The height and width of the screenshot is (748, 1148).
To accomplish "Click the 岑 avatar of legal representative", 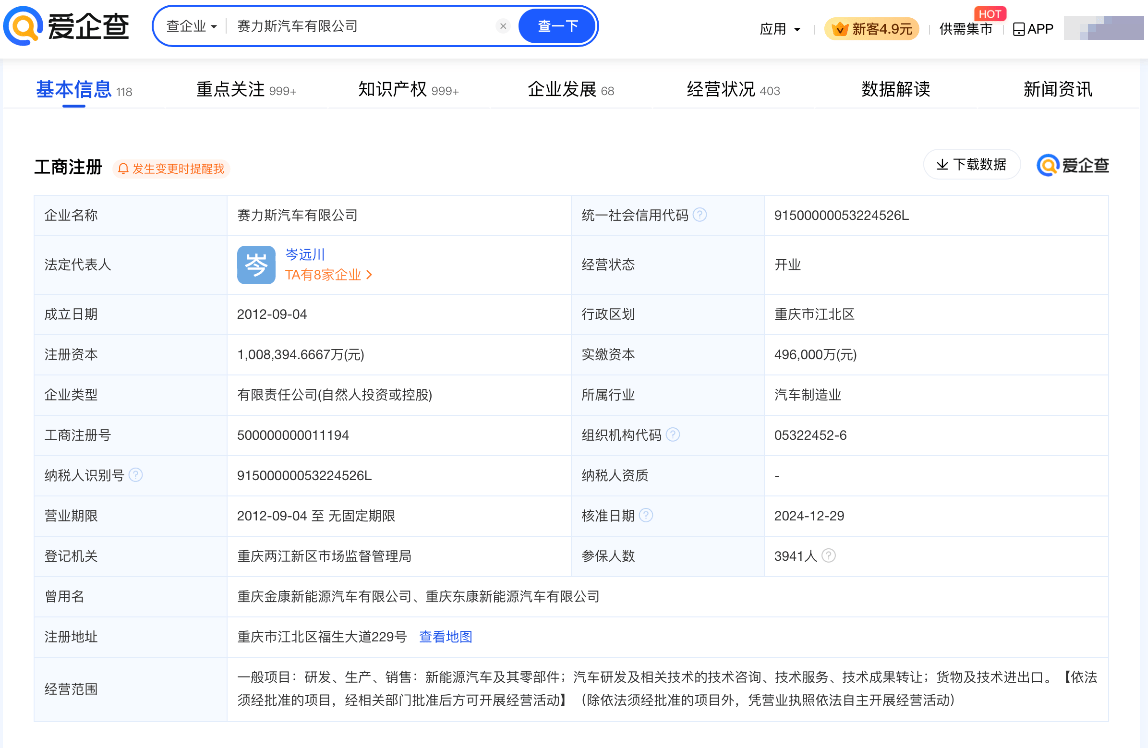I will click(x=256, y=265).
